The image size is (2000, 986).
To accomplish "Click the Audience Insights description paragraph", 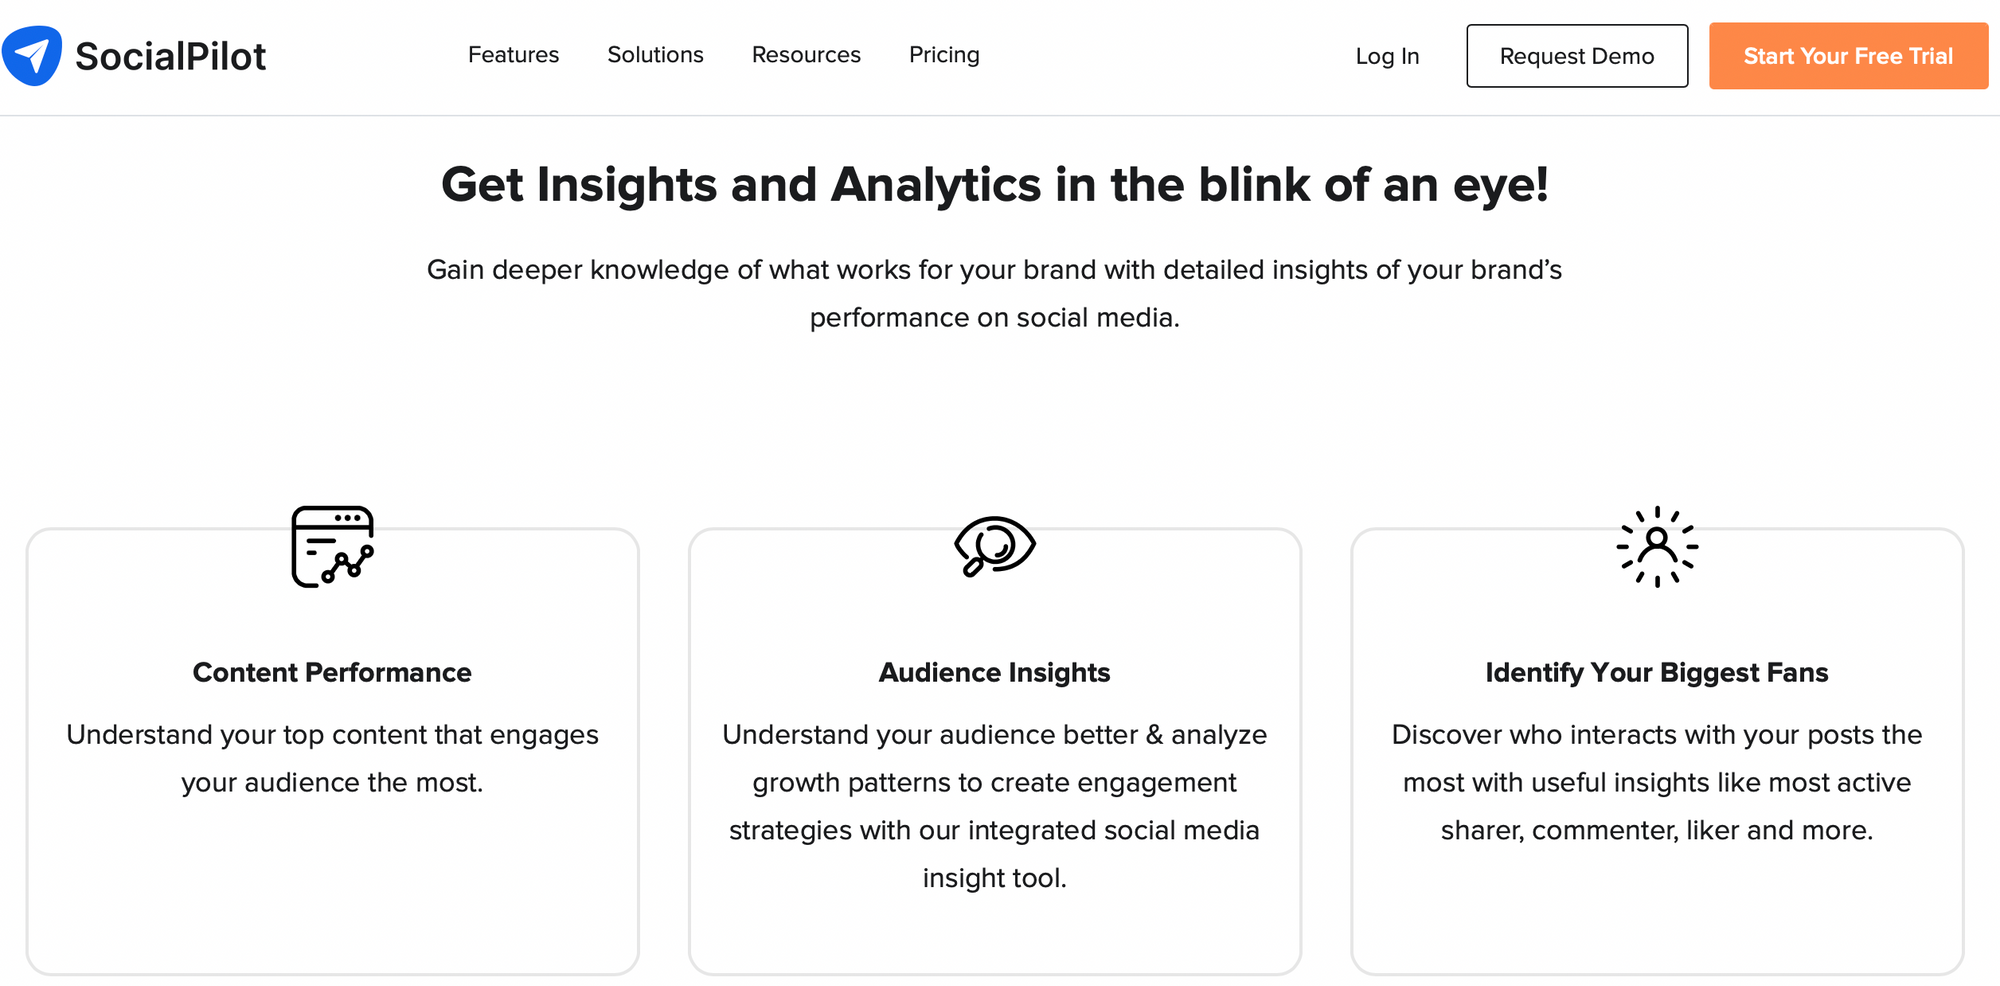I will tap(995, 806).
